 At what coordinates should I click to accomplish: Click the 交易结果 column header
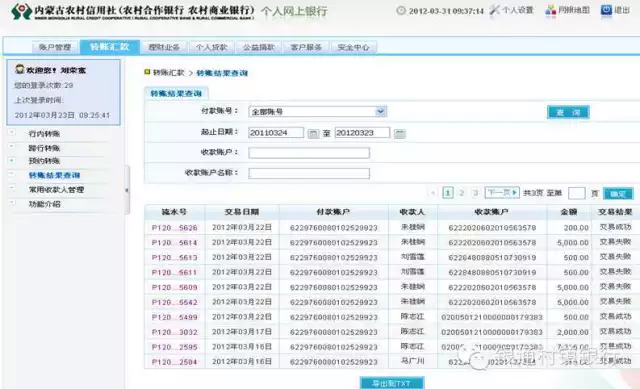615,212
